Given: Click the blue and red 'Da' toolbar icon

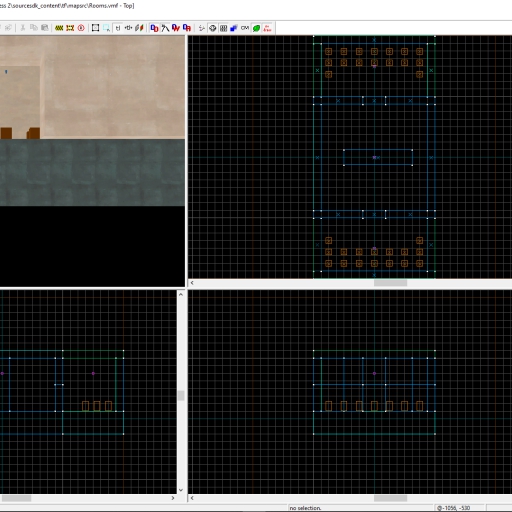Looking at the screenshot, I should click(187, 28).
